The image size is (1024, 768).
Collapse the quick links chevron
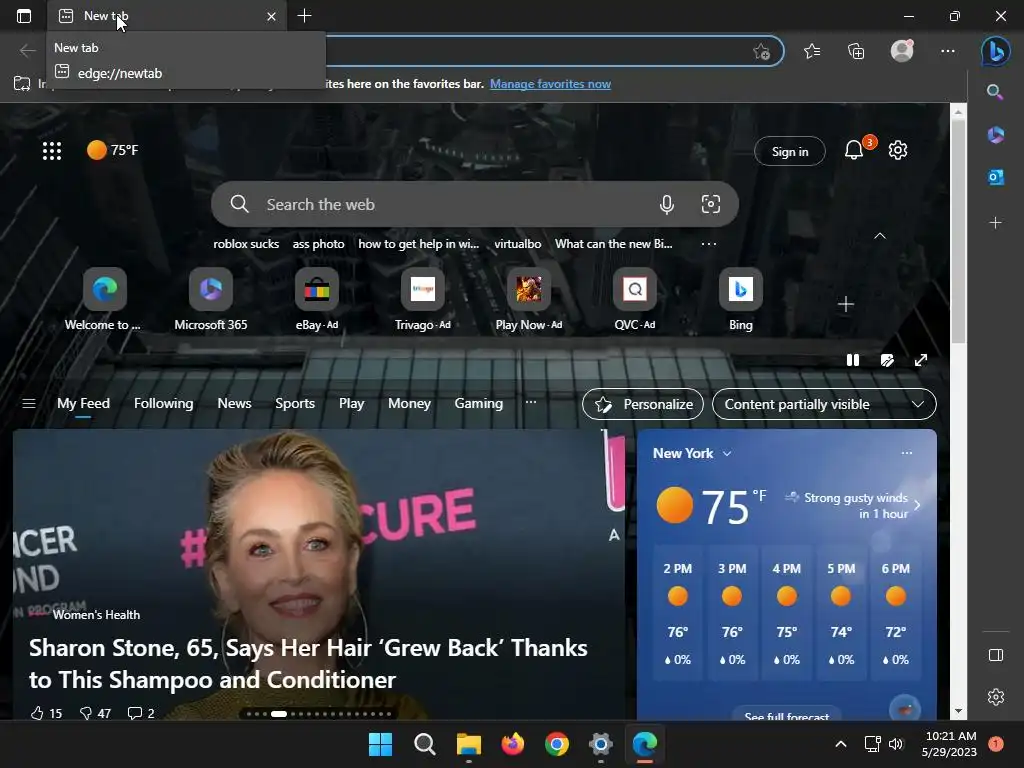880,236
